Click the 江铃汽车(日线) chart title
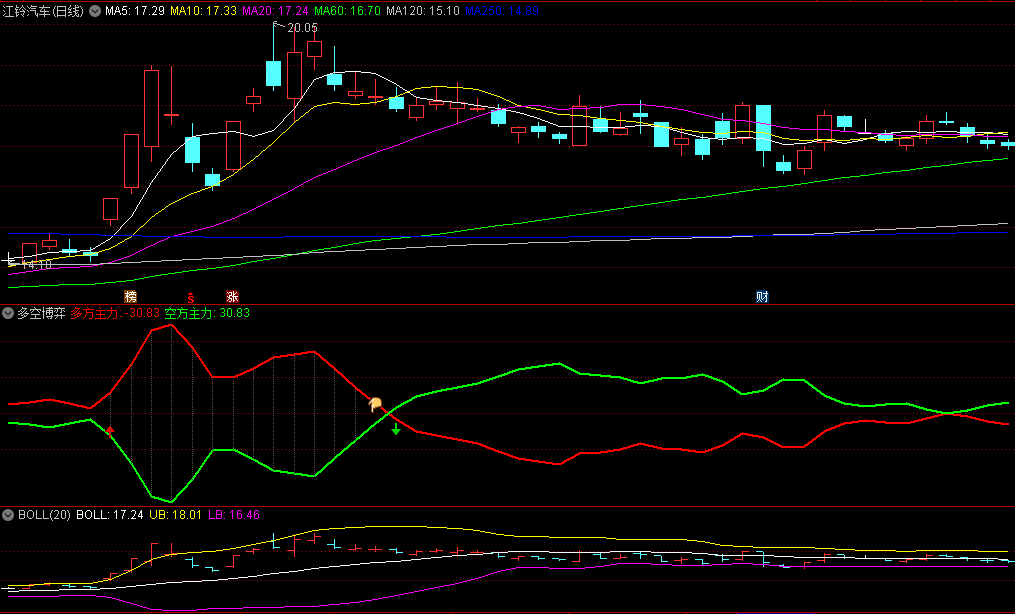 [x=43, y=11]
